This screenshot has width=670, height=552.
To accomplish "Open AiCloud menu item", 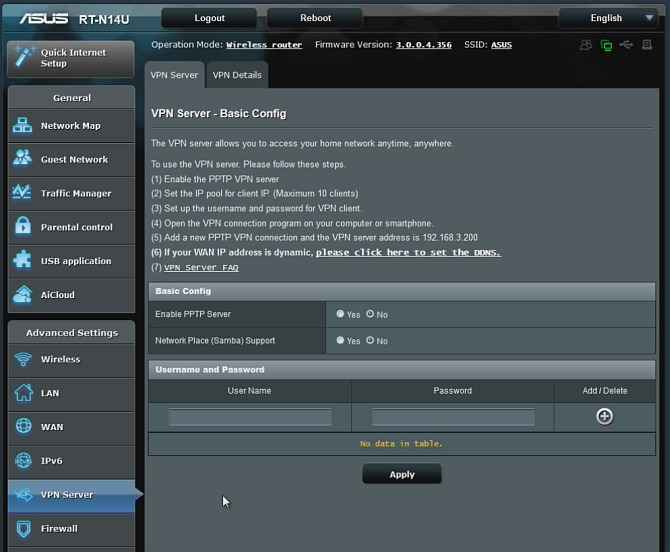I will [x=71, y=295].
